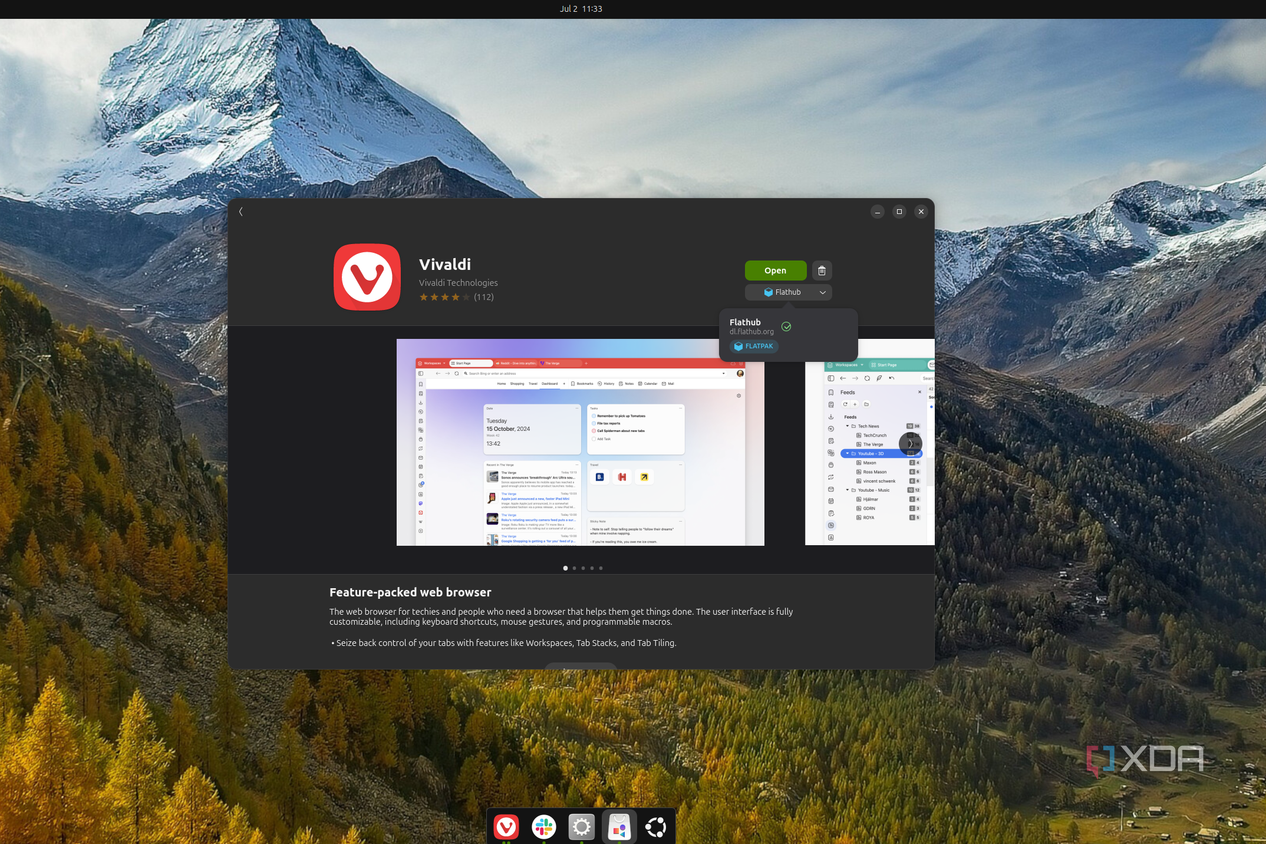Click the Vivaldi app logo
The height and width of the screenshot is (844, 1266).
[x=367, y=277]
